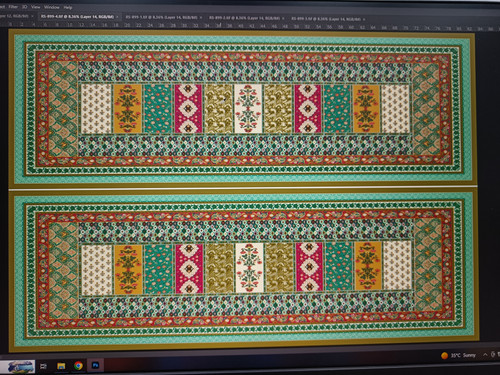The width and height of the screenshot is (500, 375).
Task: Open the 35°C Sunny weather widget
Action: pos(458,355)
